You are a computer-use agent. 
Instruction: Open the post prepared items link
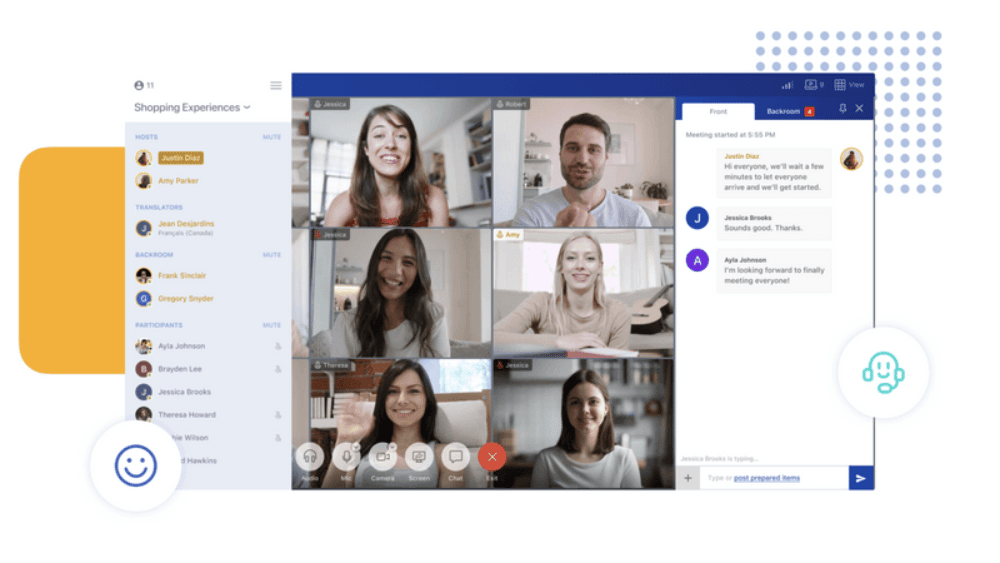[x=767, y=478]
